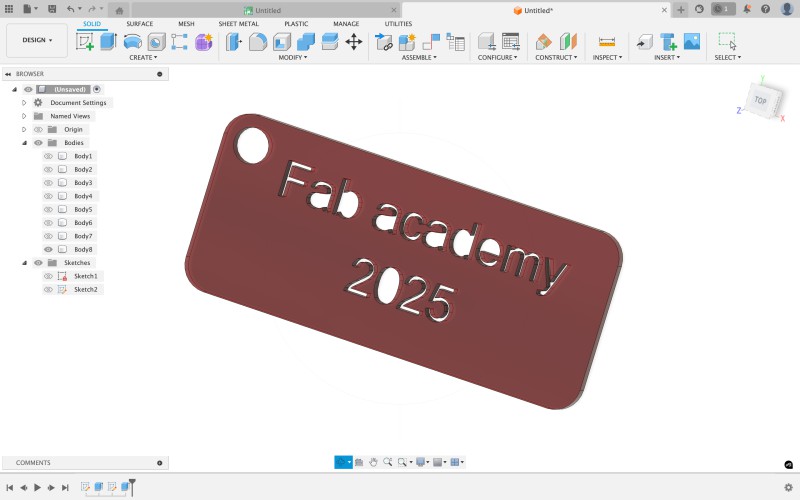800x500 pixels.
Task: Select the Revolve tool icon
Action: pos(133,42)
